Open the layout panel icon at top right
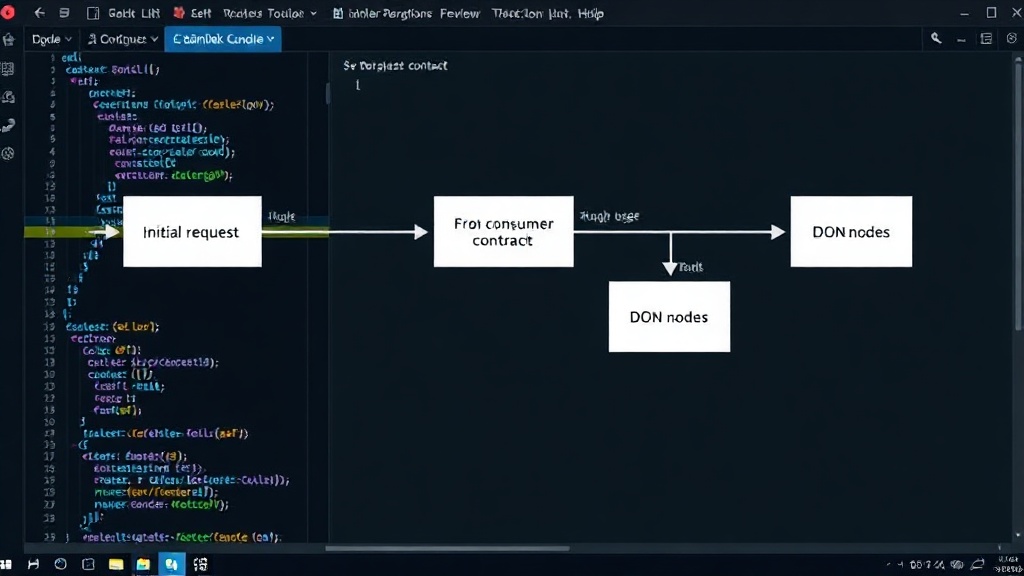The height and width of the screenshot is (576, 1024). point(986,39)
